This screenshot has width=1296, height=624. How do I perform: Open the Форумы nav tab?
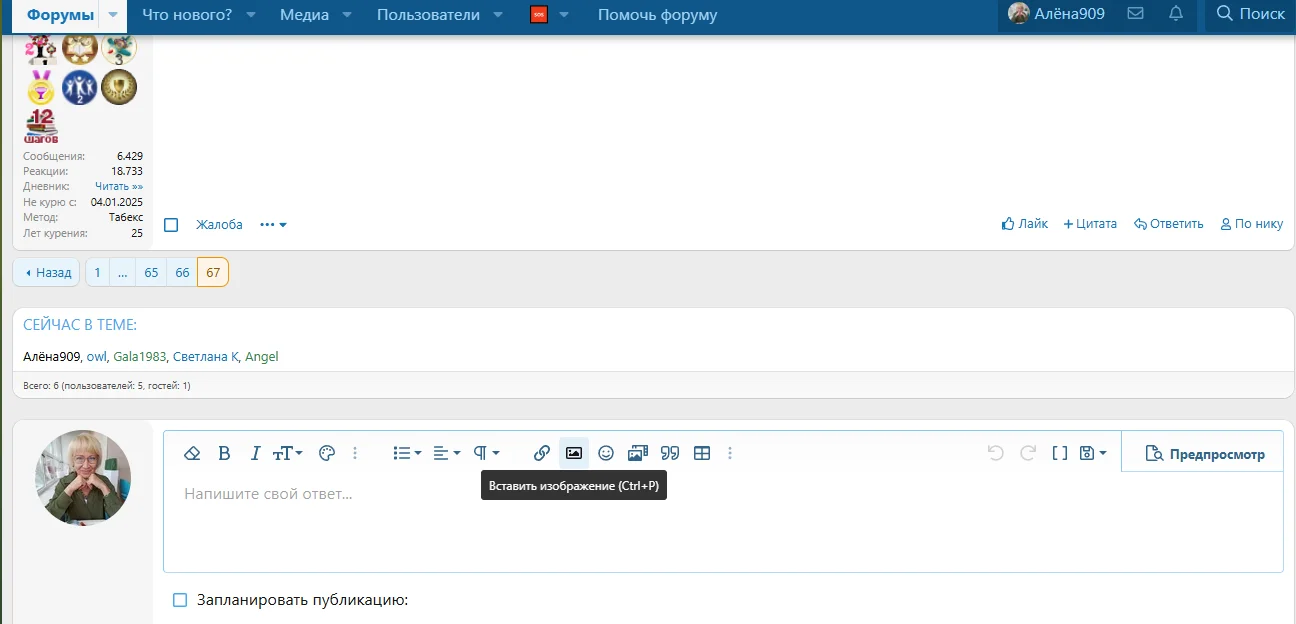(x=60, y=15)
